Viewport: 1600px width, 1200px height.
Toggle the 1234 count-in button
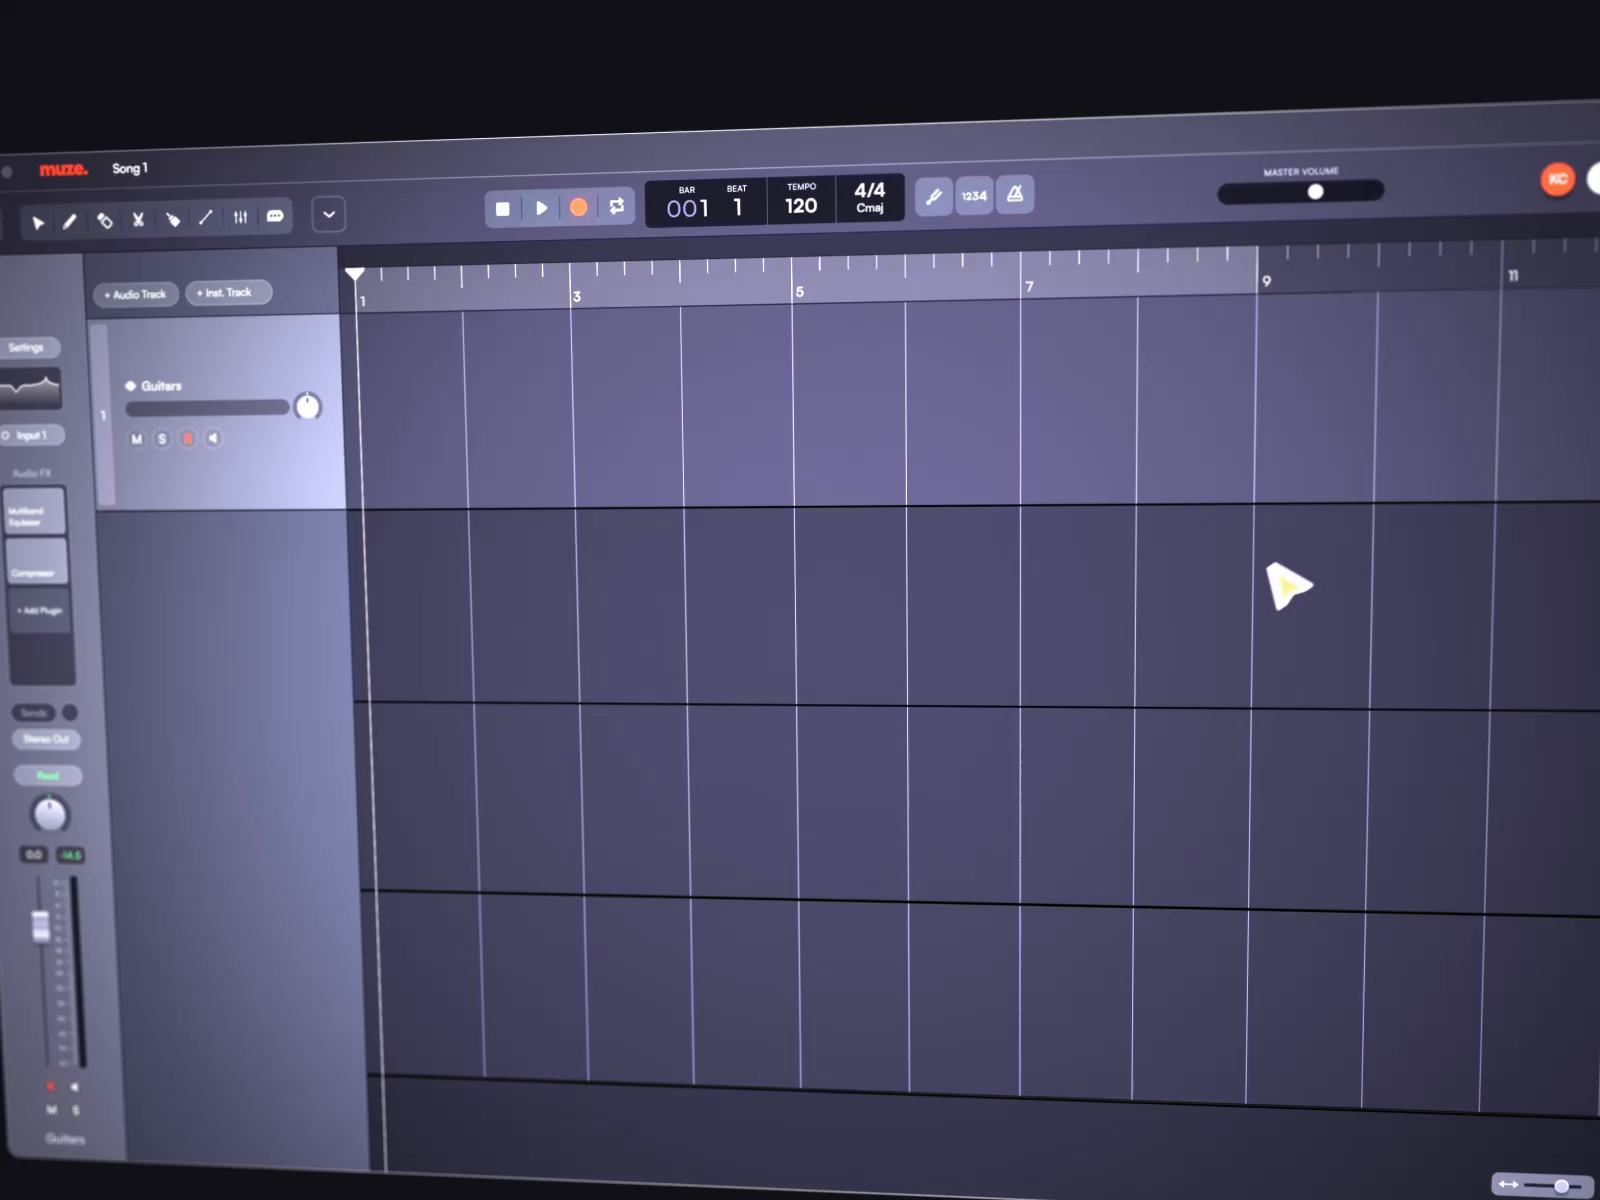tap(974, 196)
